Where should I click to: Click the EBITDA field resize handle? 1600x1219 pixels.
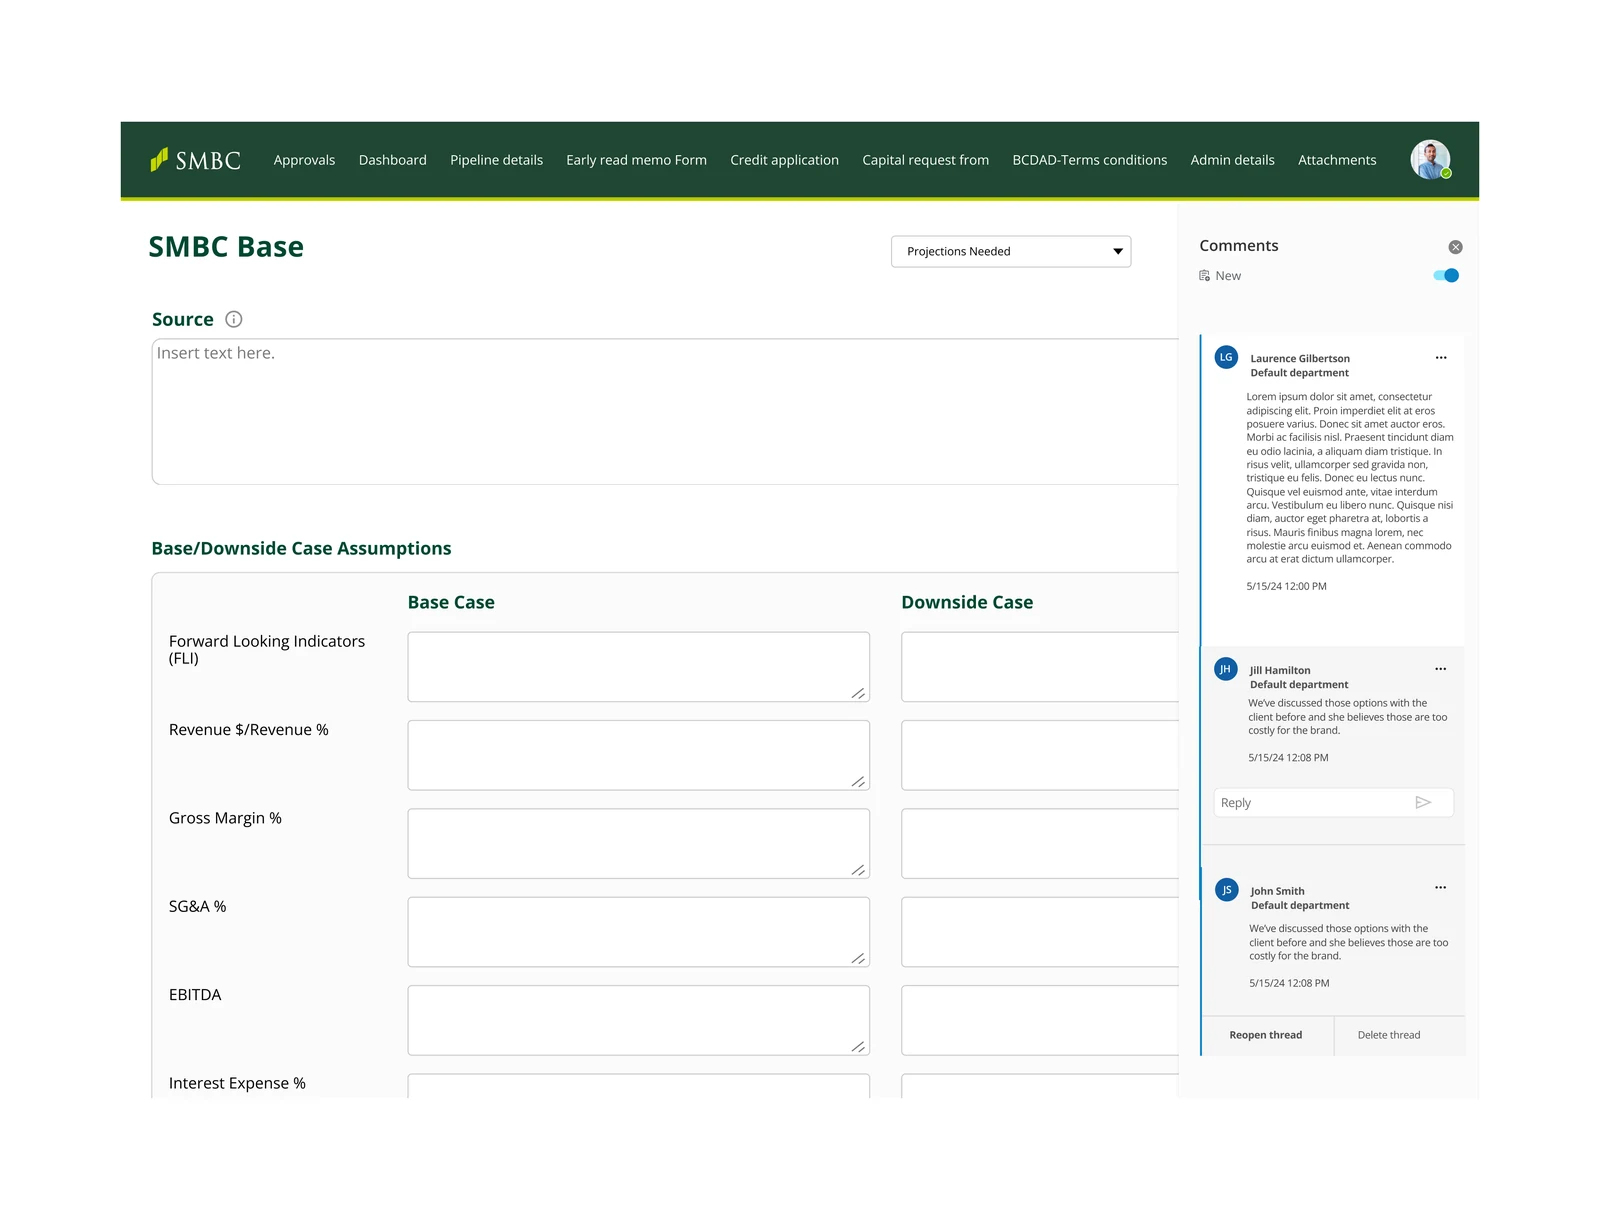tap(858, 1046)
